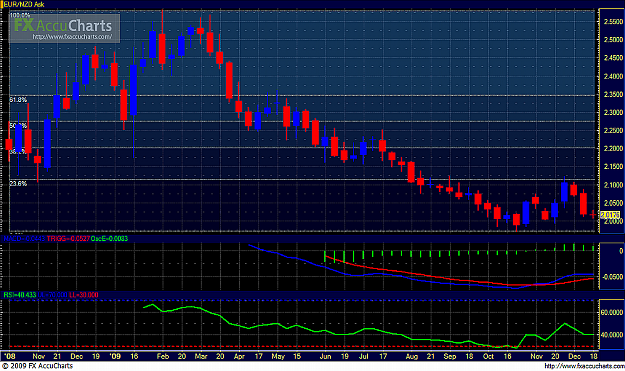The height and width of the screenshot is (371, 625).
Task: Click the '09 year label on date axis
Action: pos(115,356)
